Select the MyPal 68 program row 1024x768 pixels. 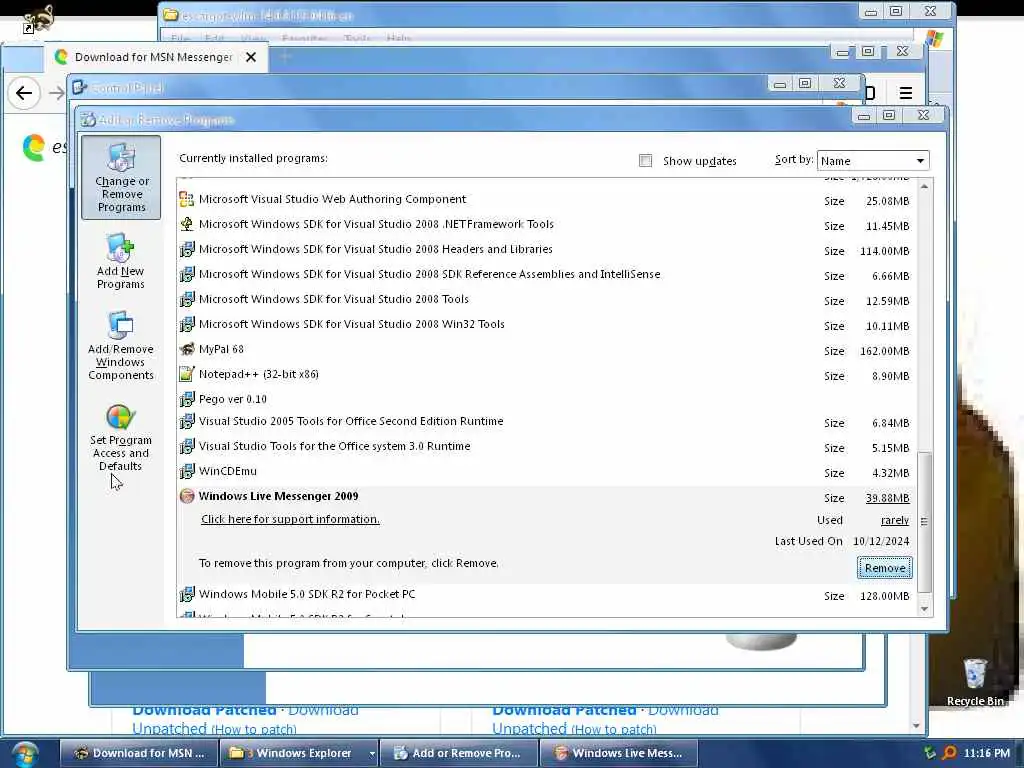click(x=546, y=349)
